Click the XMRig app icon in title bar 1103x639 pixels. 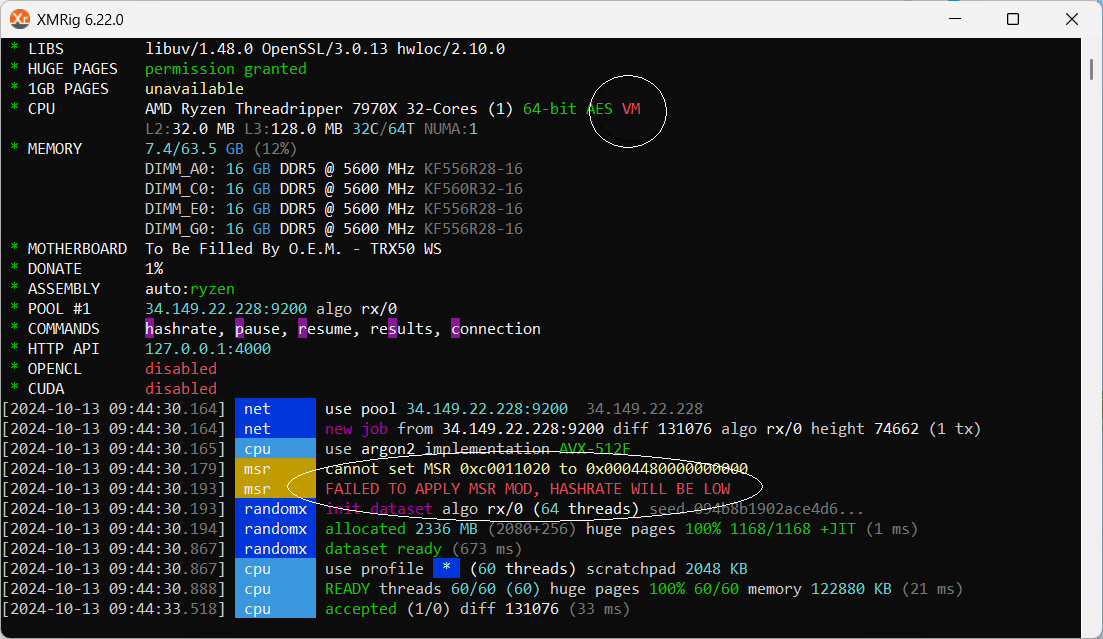tap(20, 19)
